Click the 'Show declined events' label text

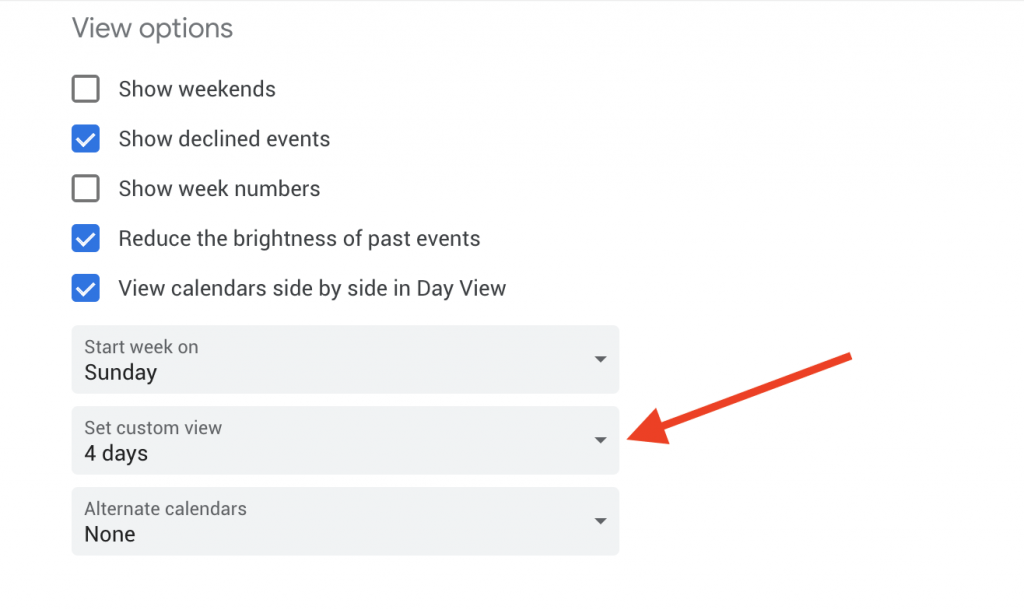tap(224, 139)
